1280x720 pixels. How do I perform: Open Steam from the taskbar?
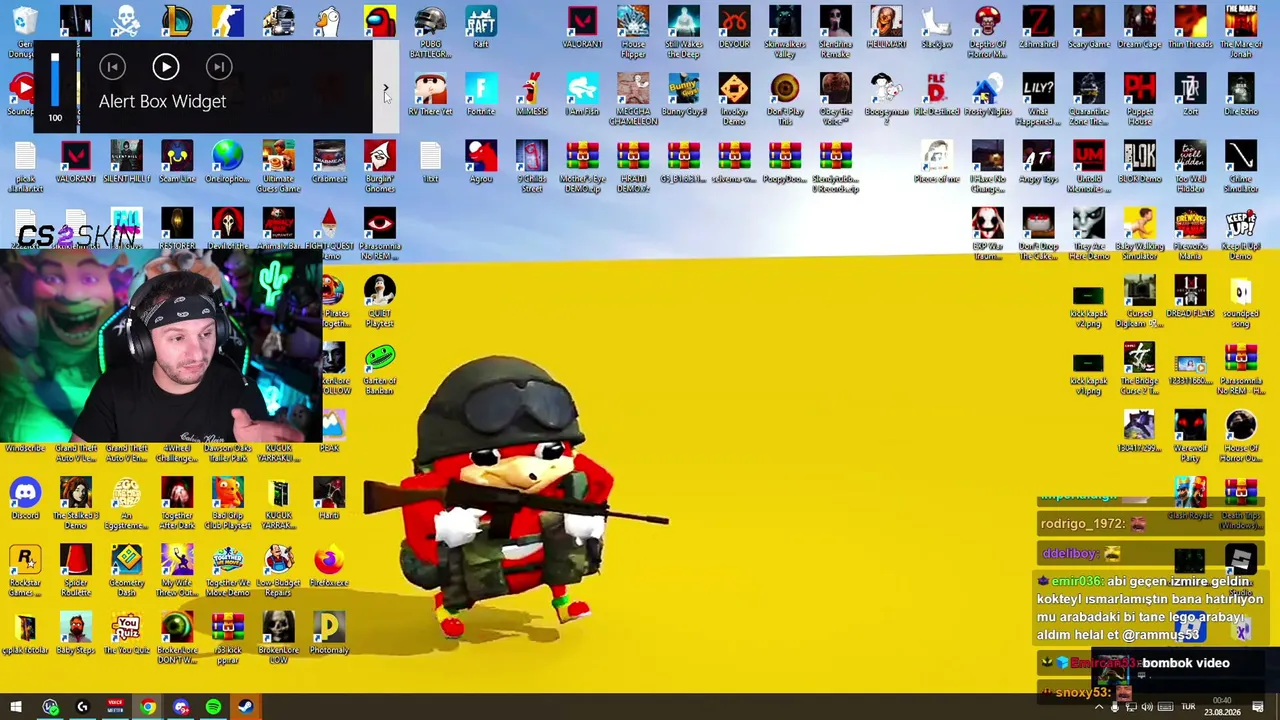pos(245,707)
